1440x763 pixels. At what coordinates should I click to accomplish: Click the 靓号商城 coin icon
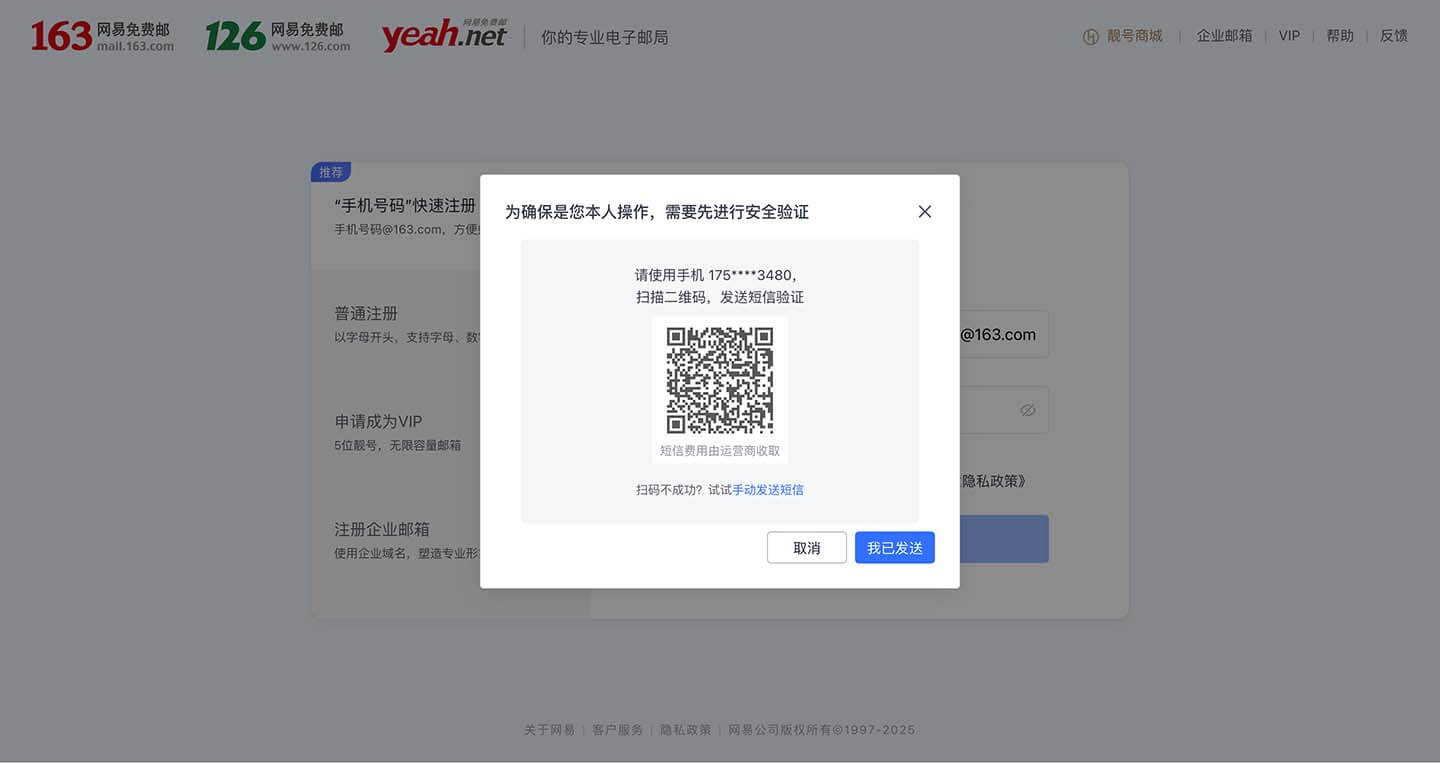click(x=1091, y=36)
